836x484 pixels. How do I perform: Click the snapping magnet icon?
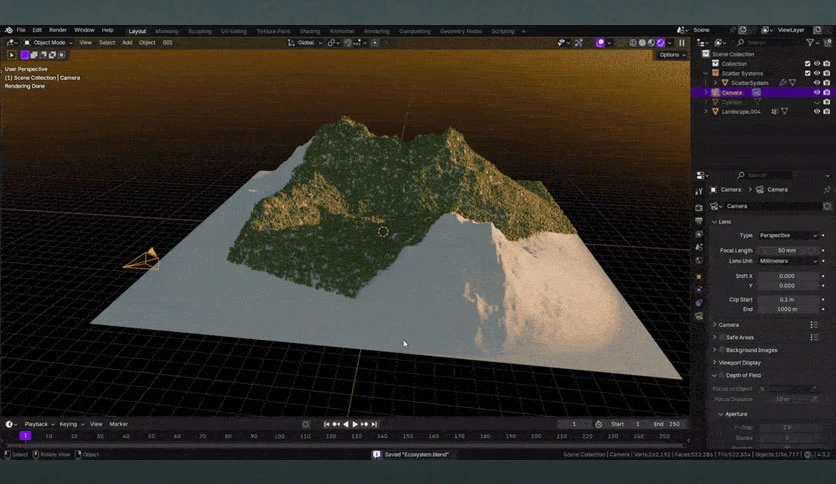point(348,43)
